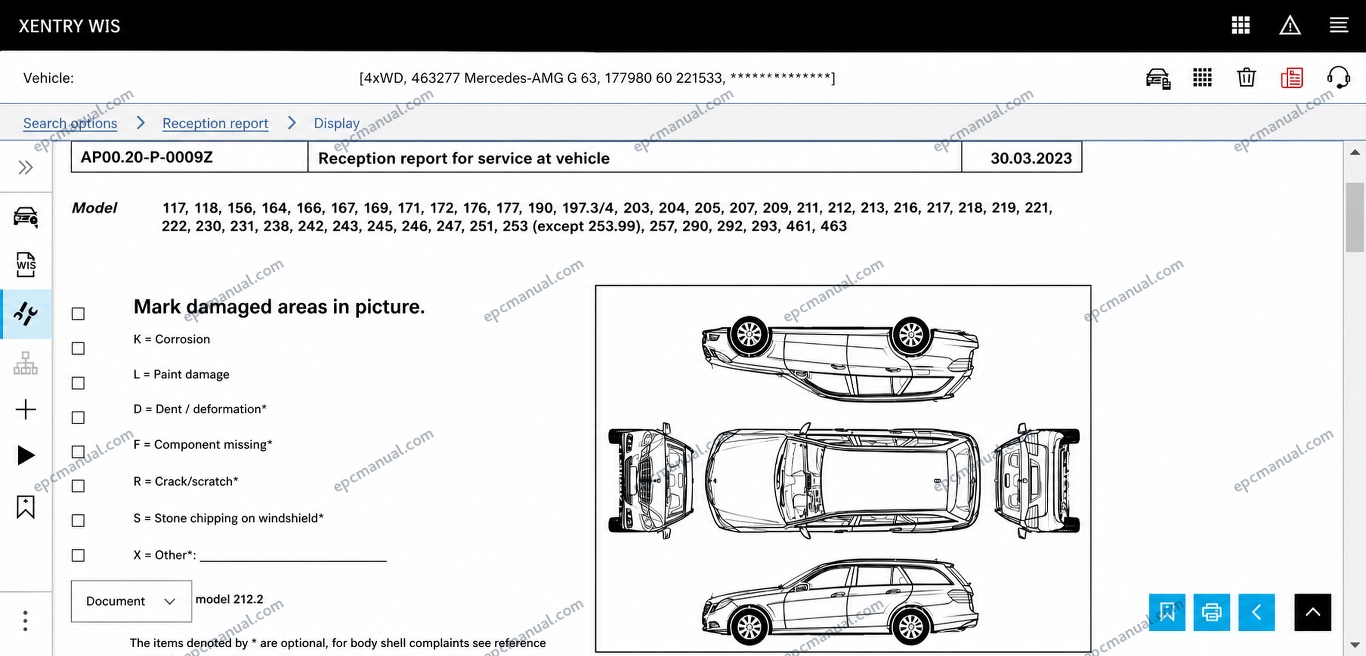
Task: Open the red document list icon
Action: (1292, 77)
